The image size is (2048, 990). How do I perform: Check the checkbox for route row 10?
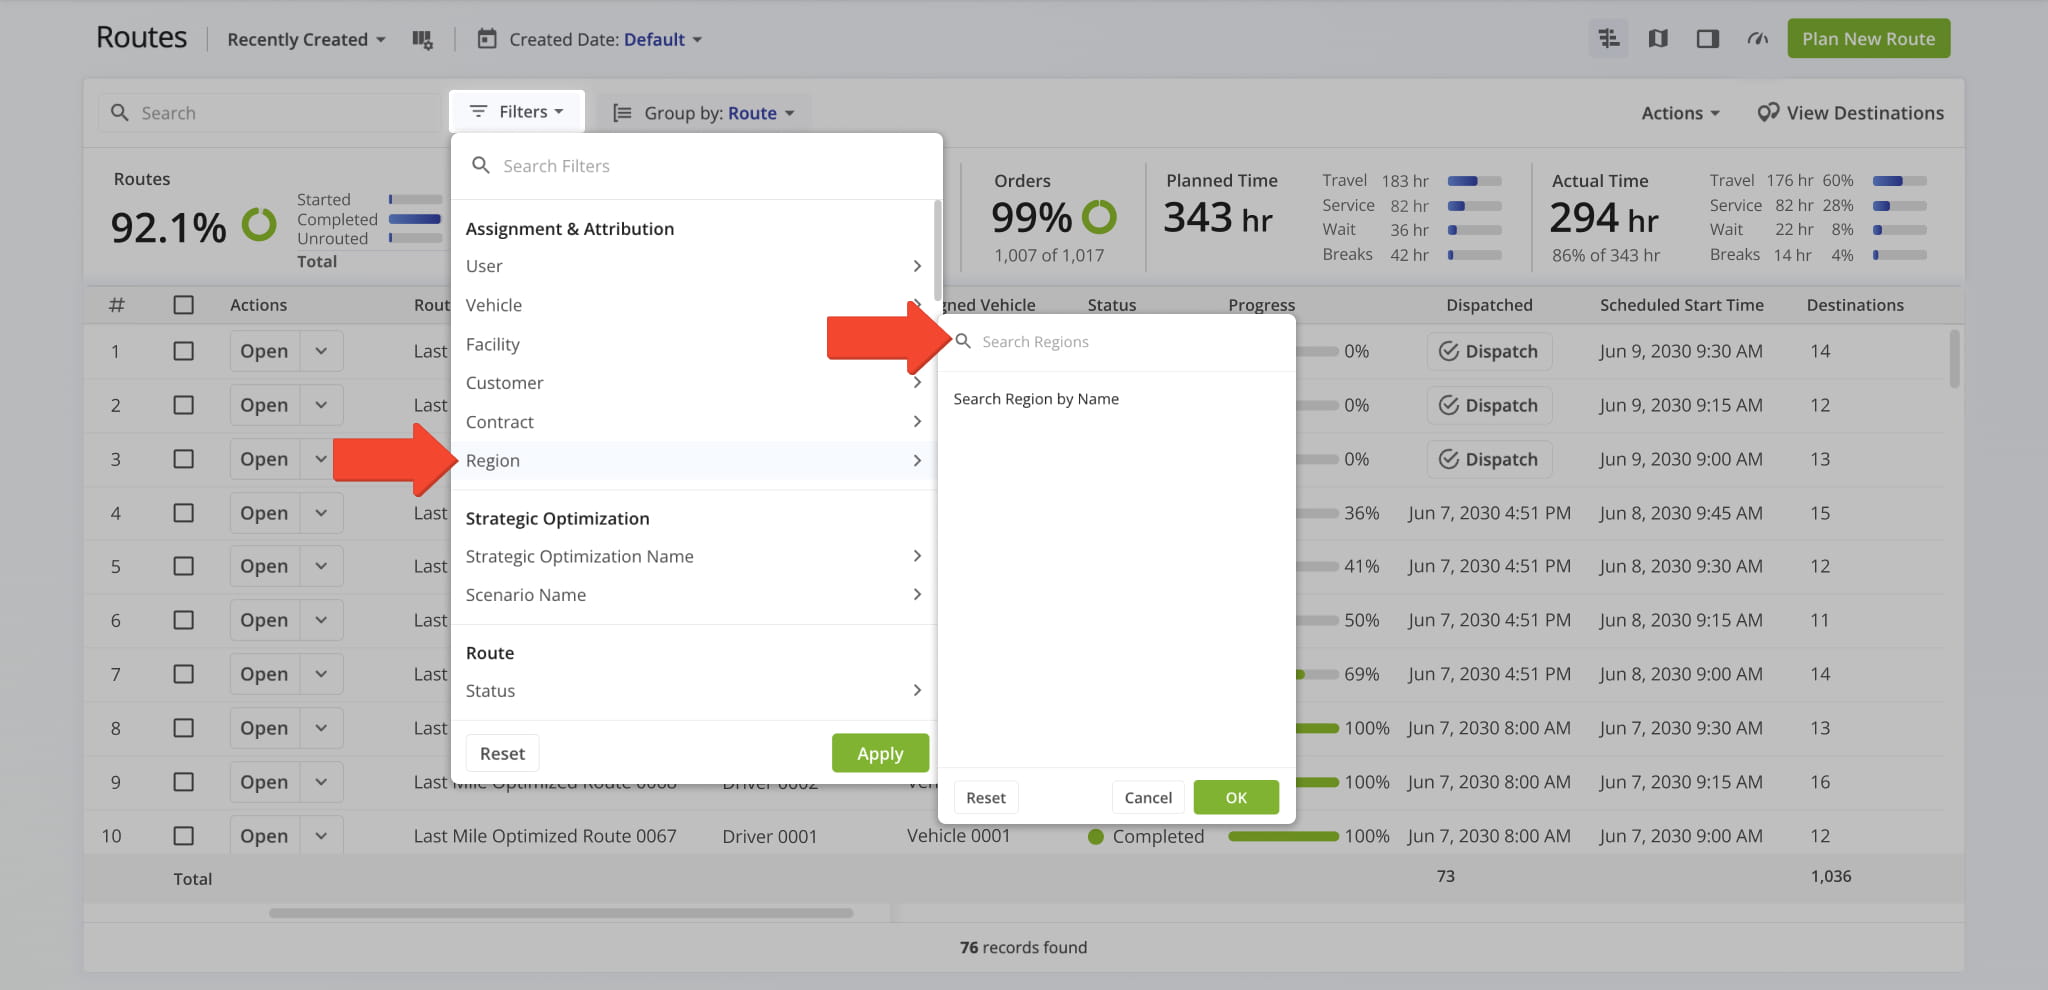pos(184,836)
